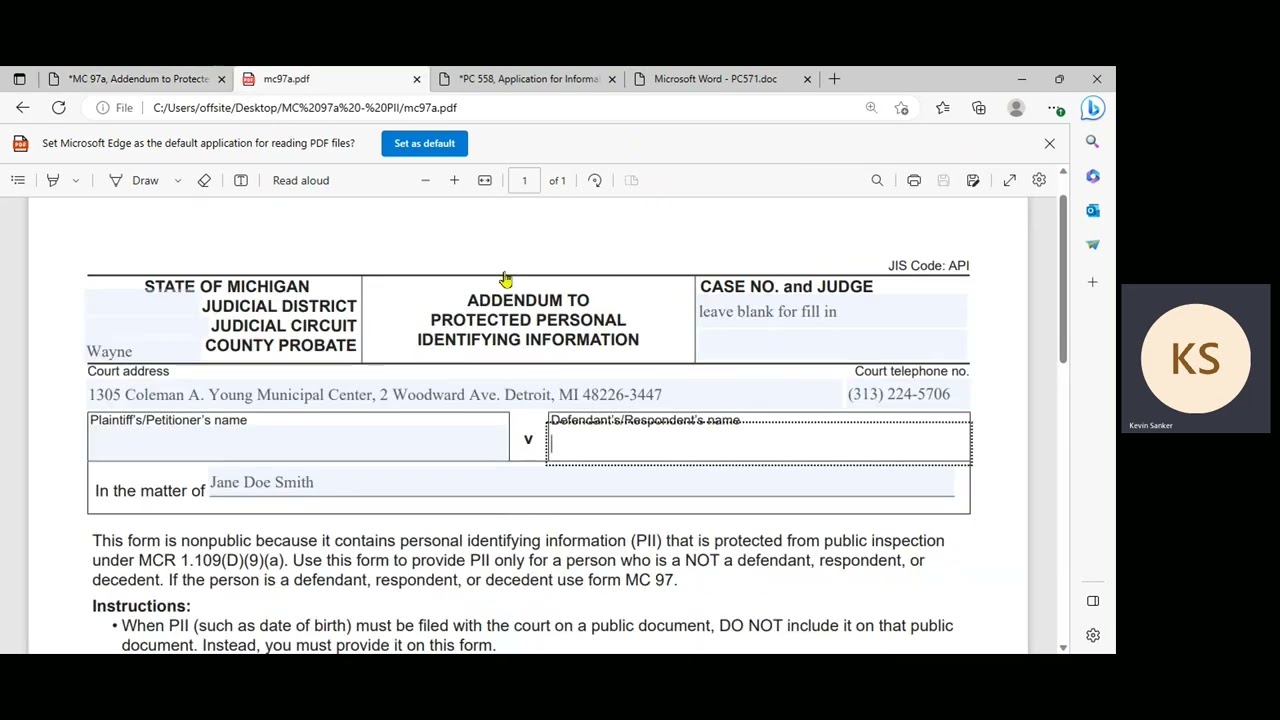This screenshot has height=720, width=1280.
Task: Open the Microsoft 365 sidebar icon
Action: (x=1093, y=176)
